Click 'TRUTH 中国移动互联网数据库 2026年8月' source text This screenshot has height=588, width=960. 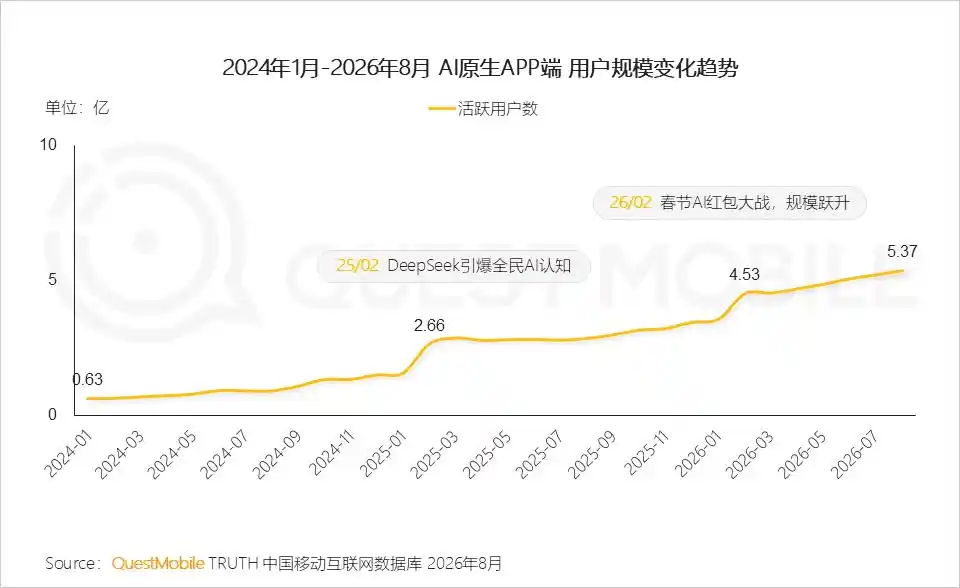click(355, 563)
